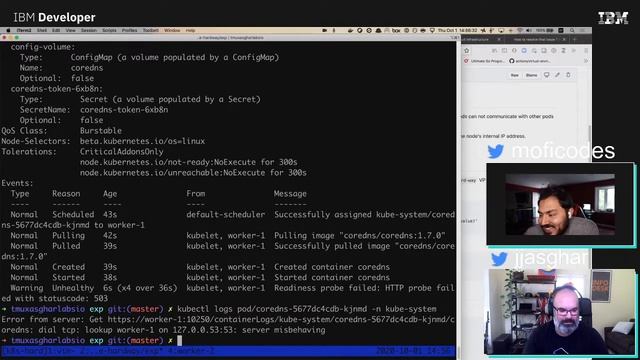This screenshot has width=640, height=360.
Task: Open the Shell menu
Action: (x=42, y=30)
